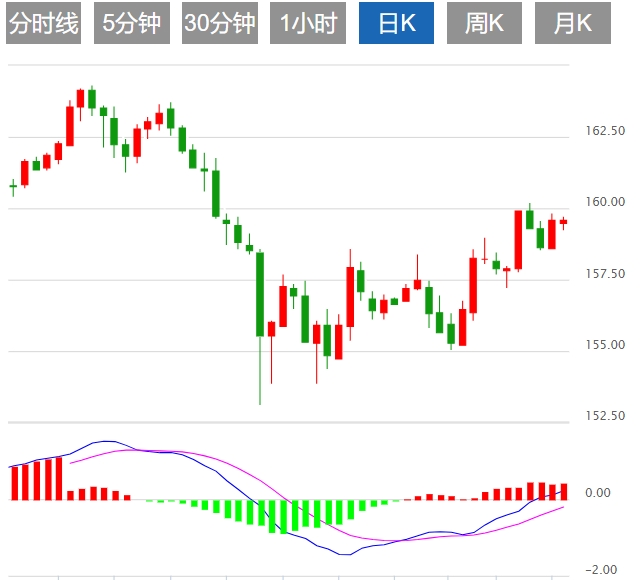Open the 30分钟 chart tab
Viewport: 642px width, 580px height.
220,24
